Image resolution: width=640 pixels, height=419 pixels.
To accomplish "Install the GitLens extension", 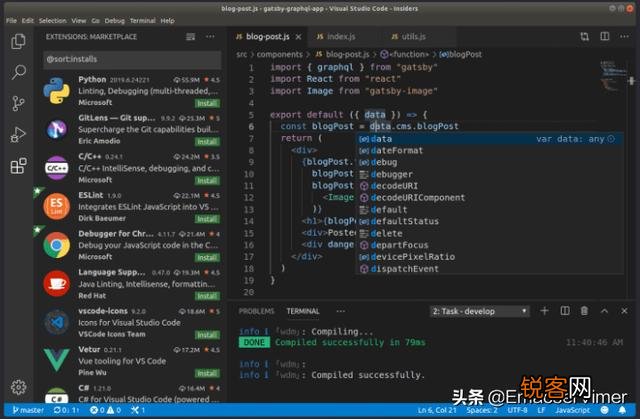I will coord(207,142).
